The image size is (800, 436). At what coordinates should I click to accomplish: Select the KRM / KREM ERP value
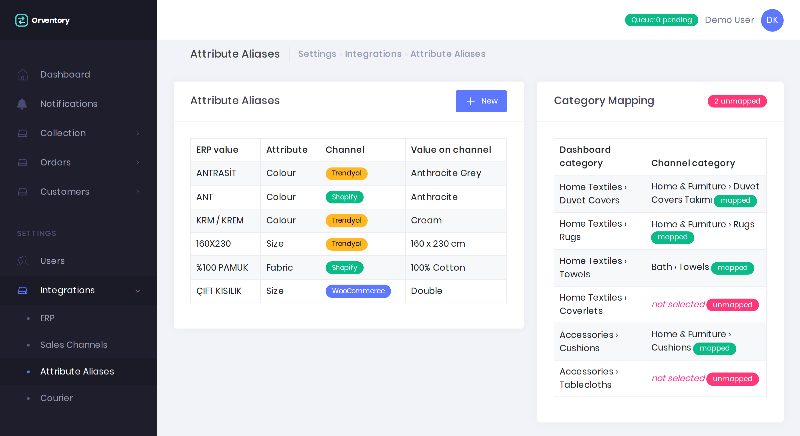[x=220, y=220]
